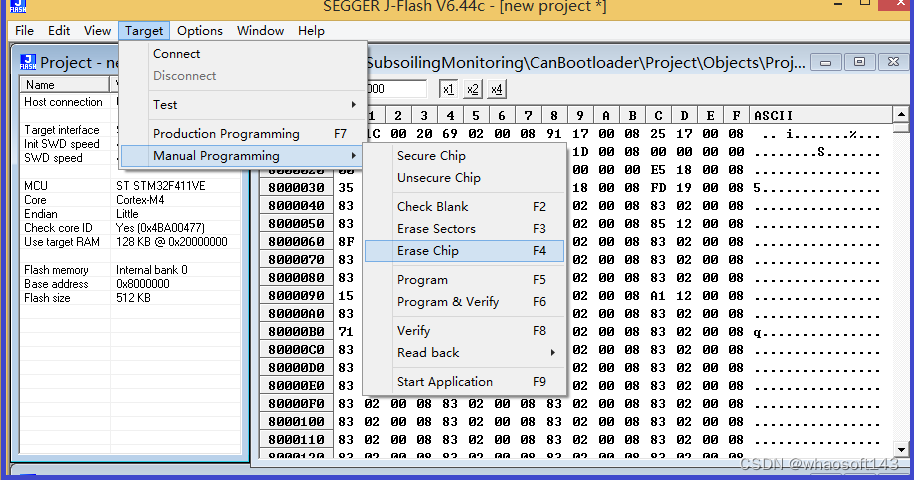Choose Unsecure Chip

[x=465, y=178]
